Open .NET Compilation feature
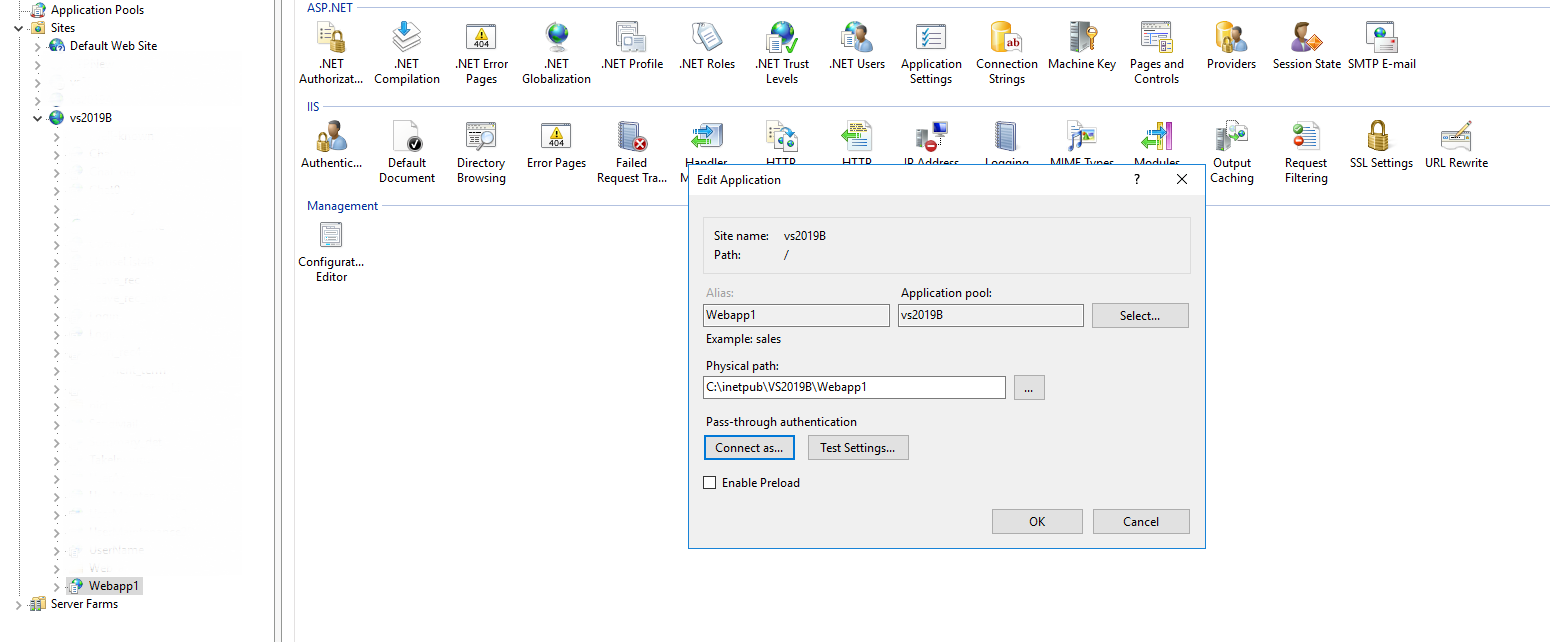1550x642 pixels. [407, 53]
